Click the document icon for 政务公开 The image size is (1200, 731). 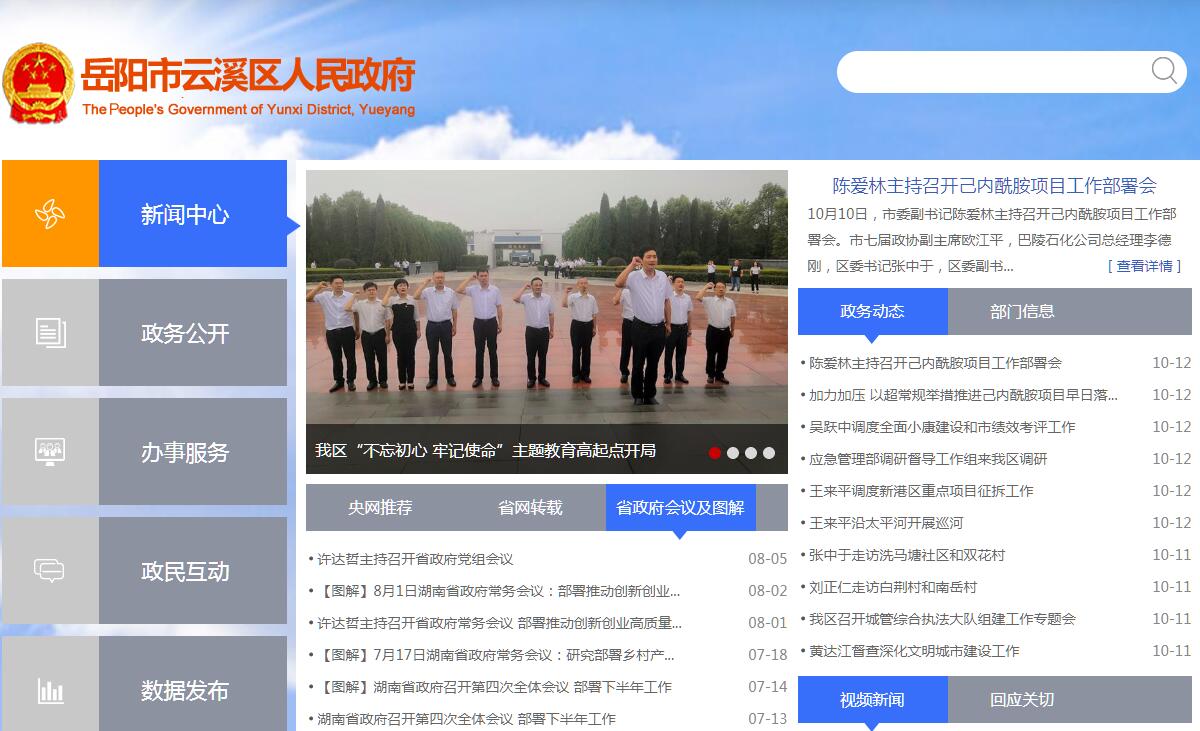pyautogui.click(x=50, y=333)
